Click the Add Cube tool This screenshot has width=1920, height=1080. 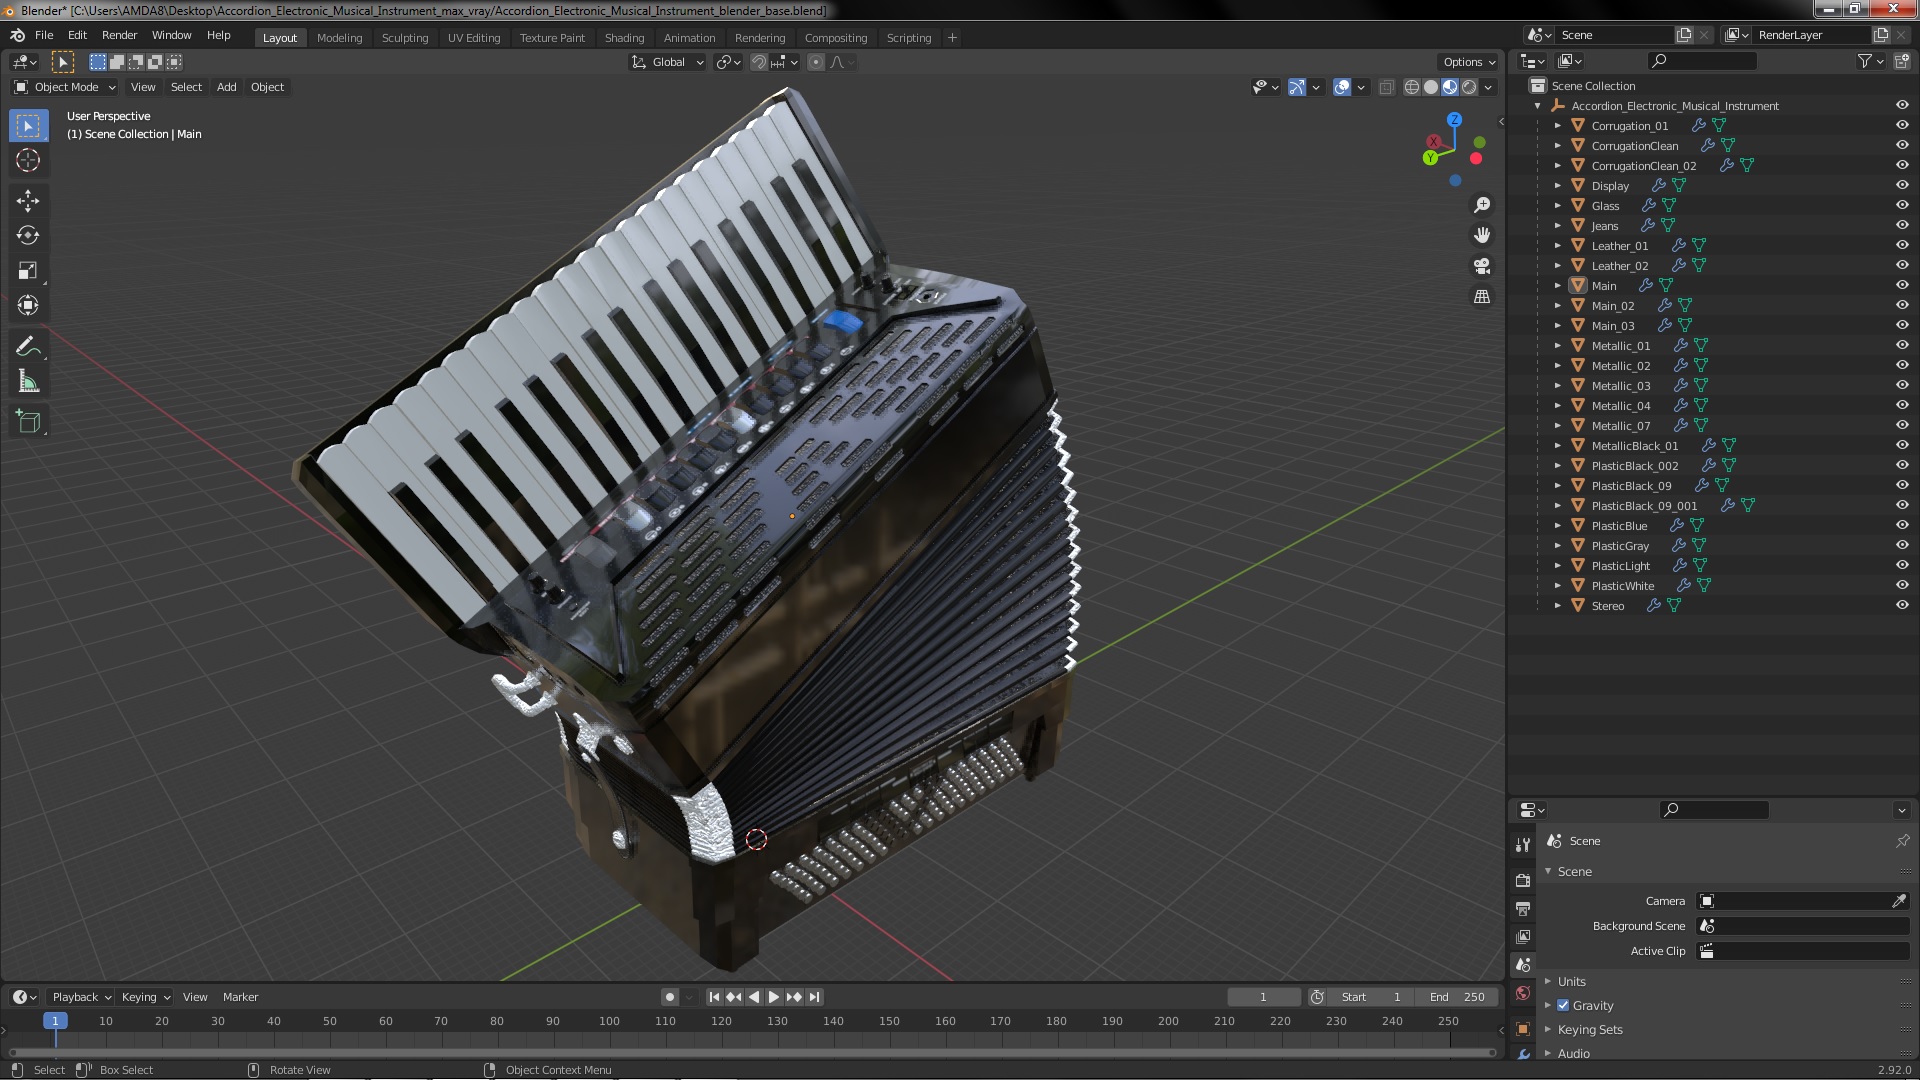(28, 422)
